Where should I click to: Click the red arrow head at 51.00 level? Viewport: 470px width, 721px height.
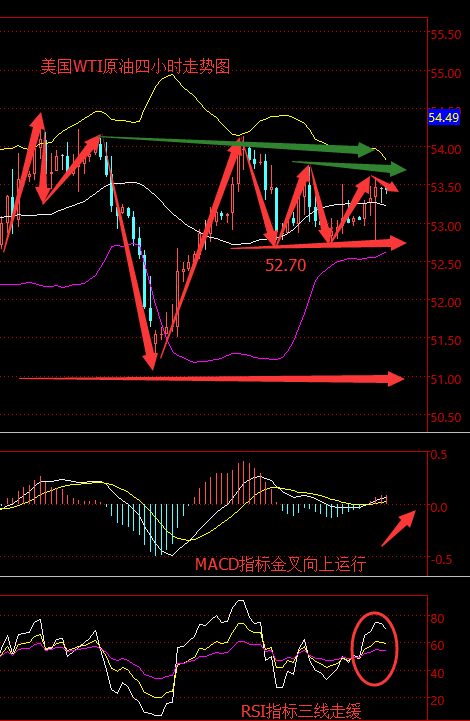point(395,379)
